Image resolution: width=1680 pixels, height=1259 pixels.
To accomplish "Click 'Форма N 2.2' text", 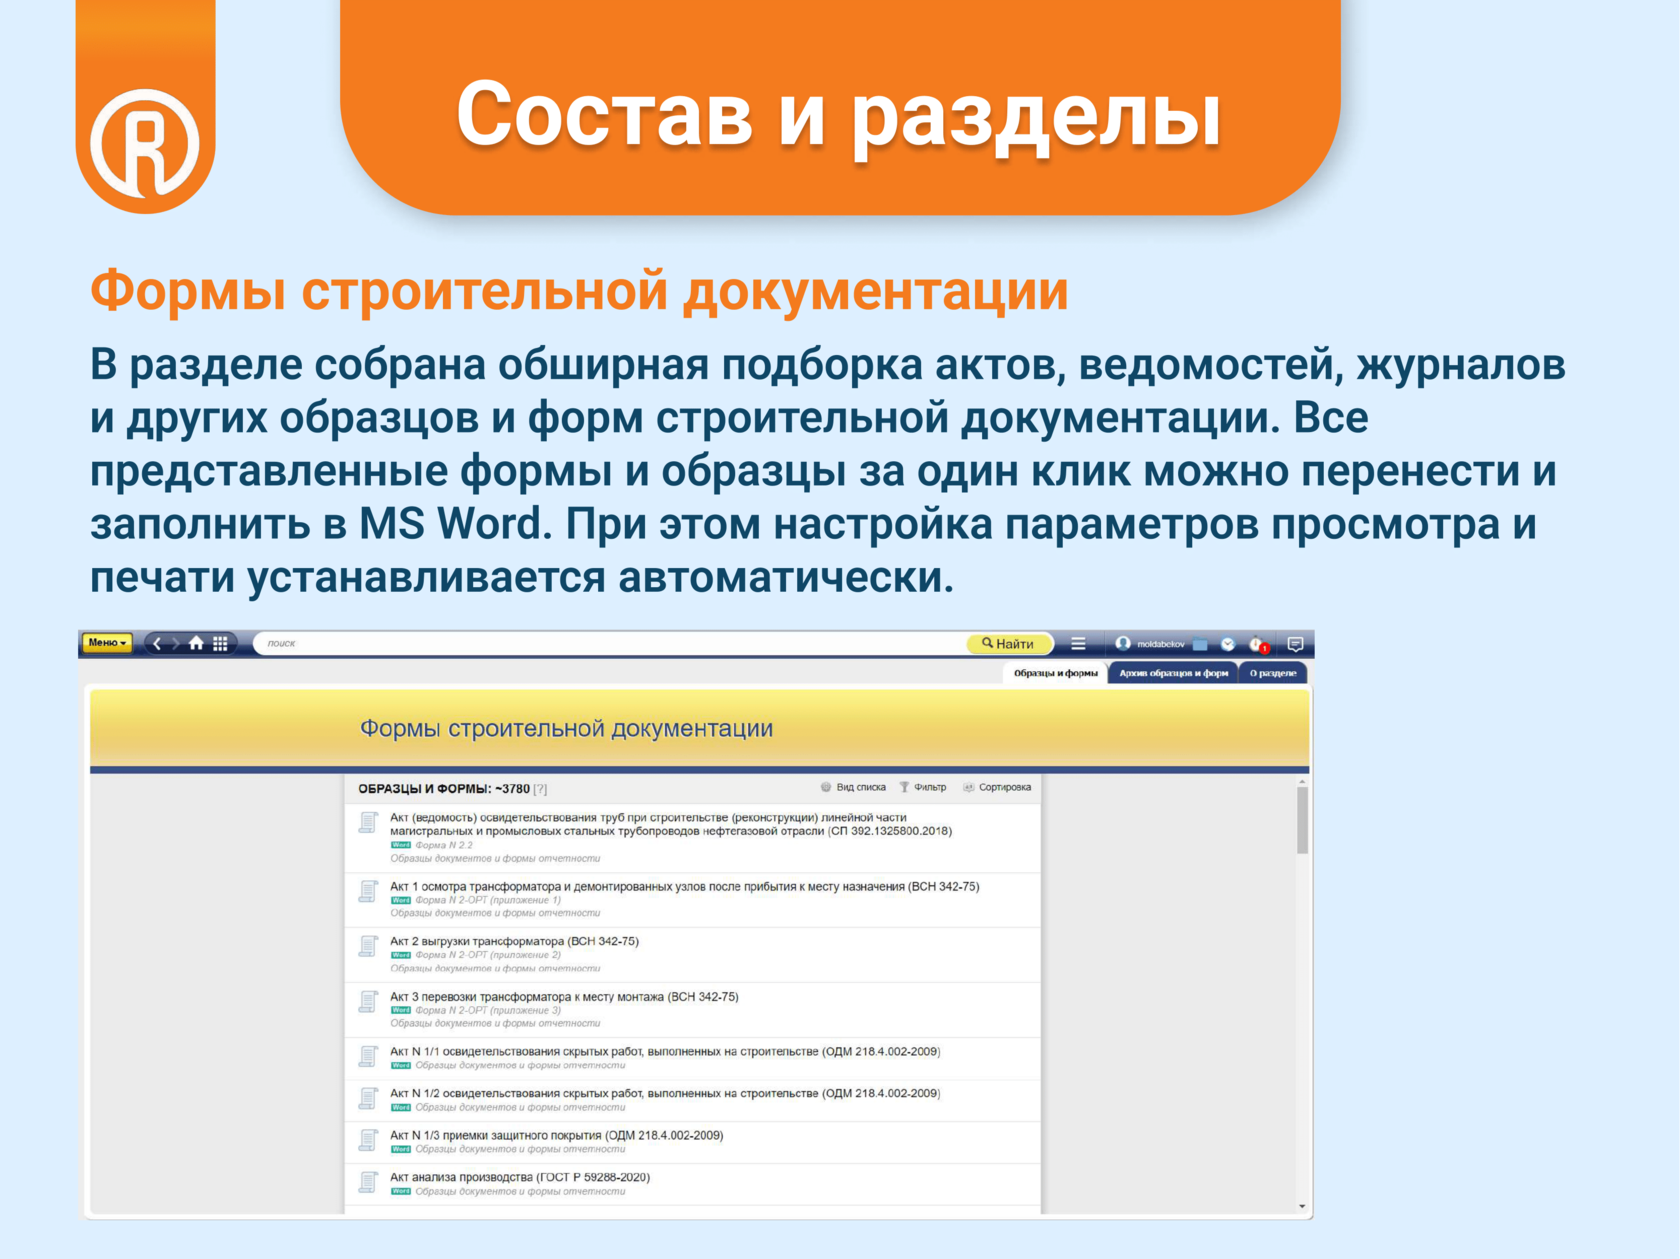I will pos(444,846).
